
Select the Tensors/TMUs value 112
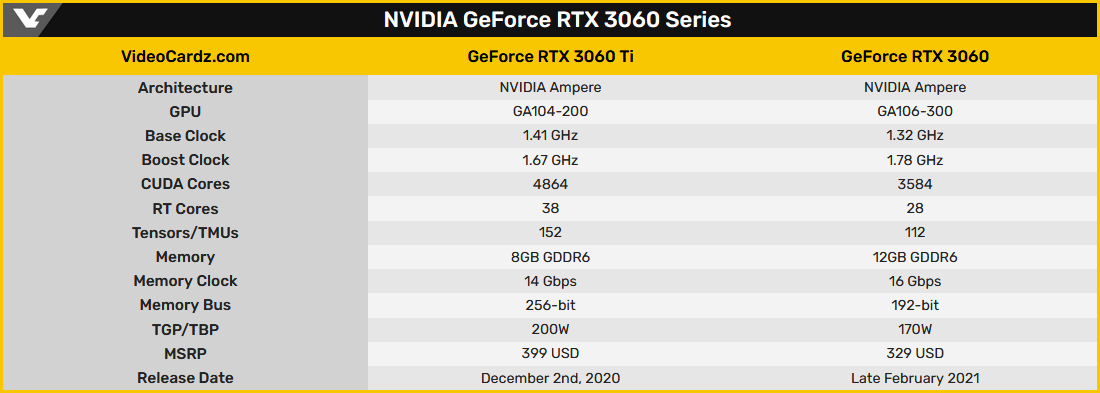click(x=915, y=232)
